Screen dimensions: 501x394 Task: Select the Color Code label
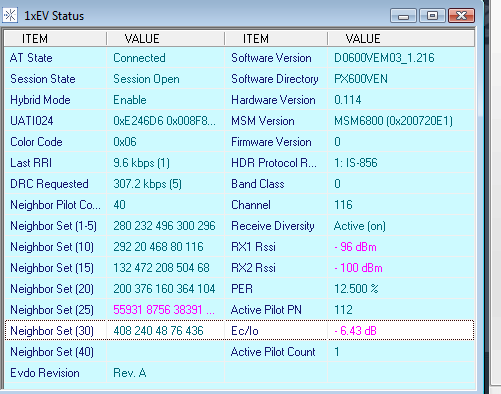[x=36, y=142]
